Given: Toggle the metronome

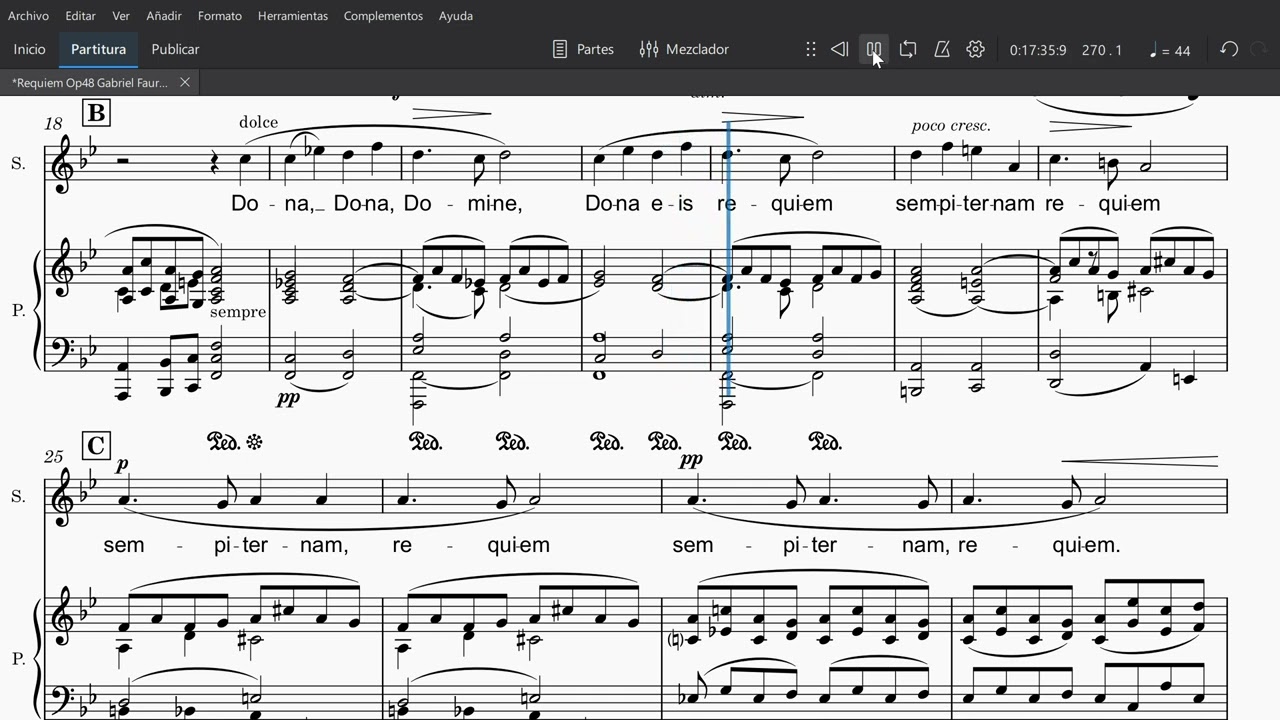Looking at the screenshot, I should click(x=942, y=49).
